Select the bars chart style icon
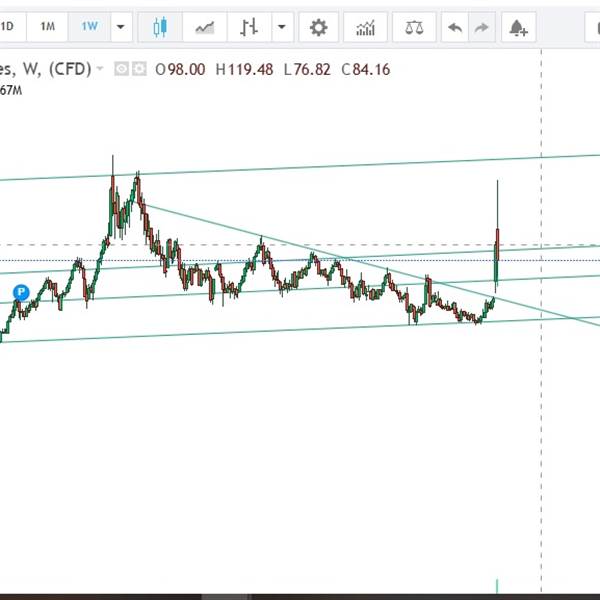The width and height of the screenshot is (600, 600). [x=249, y=27]
